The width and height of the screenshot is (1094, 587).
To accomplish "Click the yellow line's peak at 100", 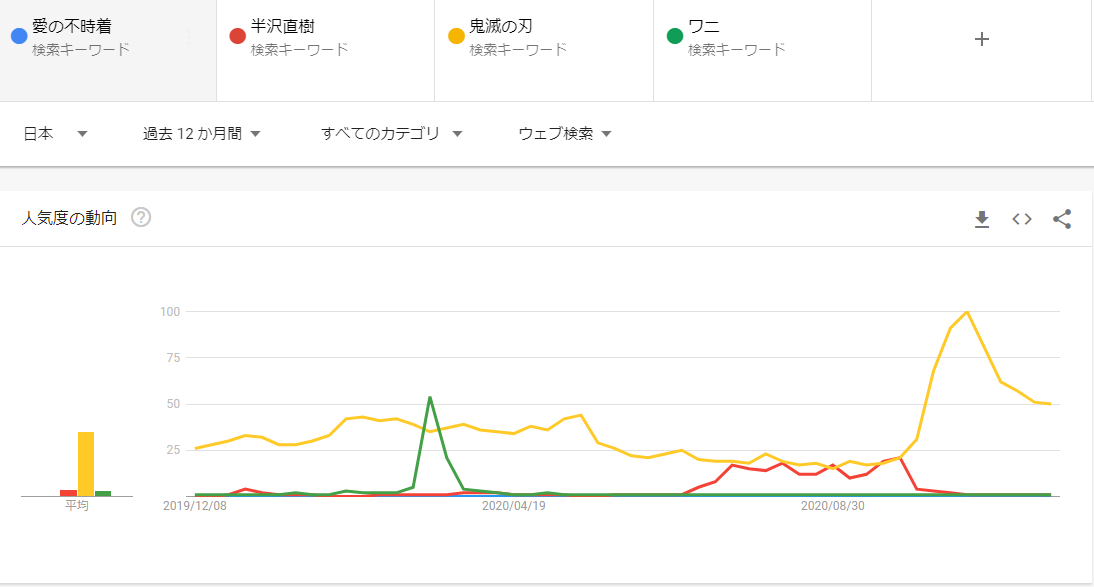I will [x=967, y=312].
